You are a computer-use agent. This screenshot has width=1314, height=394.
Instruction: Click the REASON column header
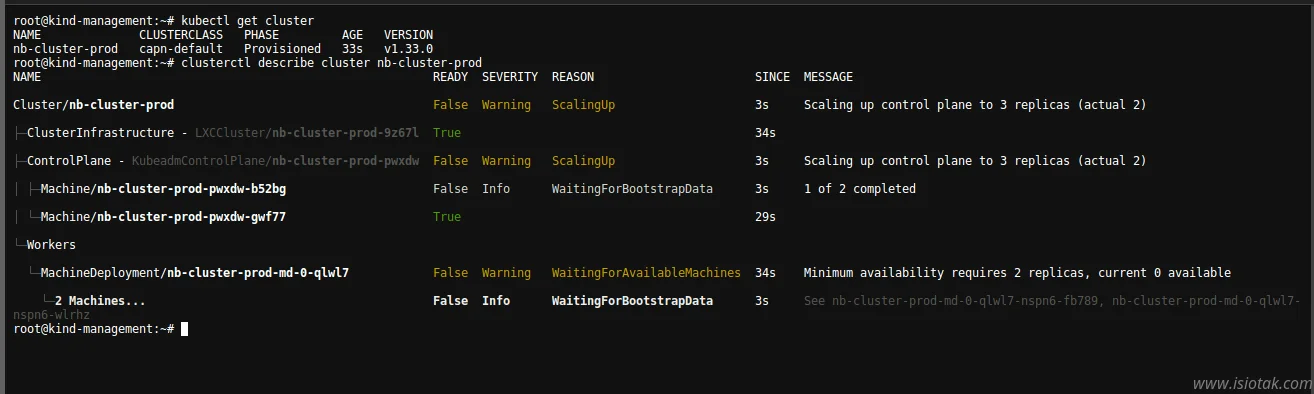(572, 76)
